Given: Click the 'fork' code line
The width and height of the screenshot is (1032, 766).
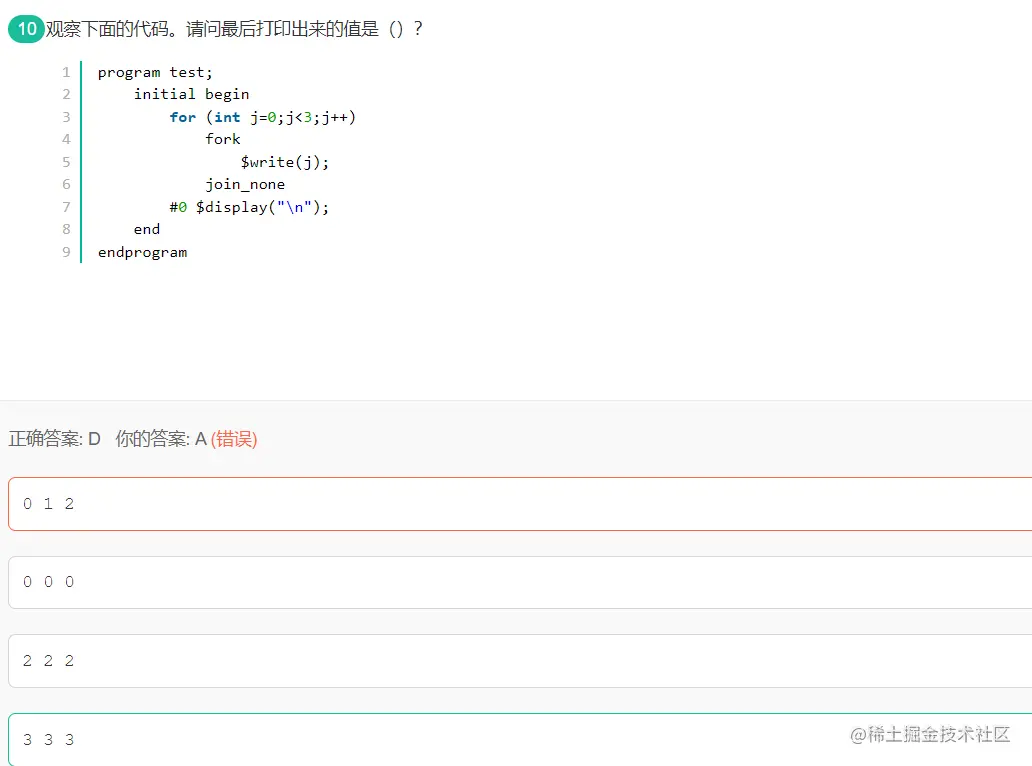Looking at the screenshot, I should point(222,139).
